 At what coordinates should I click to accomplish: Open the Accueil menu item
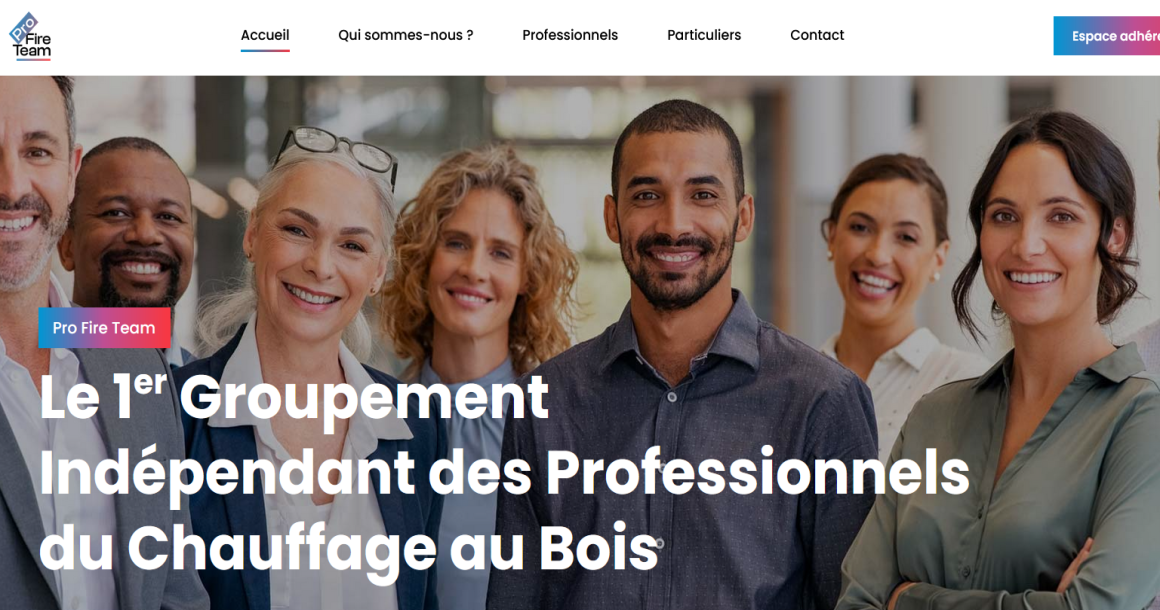pos(265,35)
